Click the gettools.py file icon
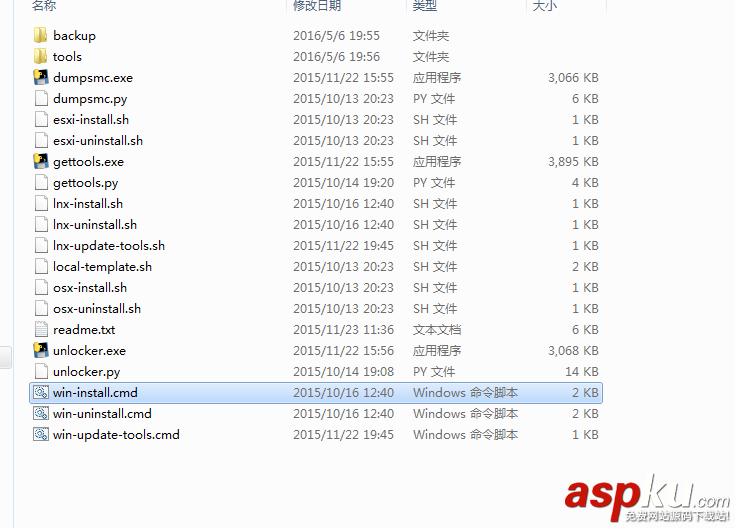 point(41,182)
